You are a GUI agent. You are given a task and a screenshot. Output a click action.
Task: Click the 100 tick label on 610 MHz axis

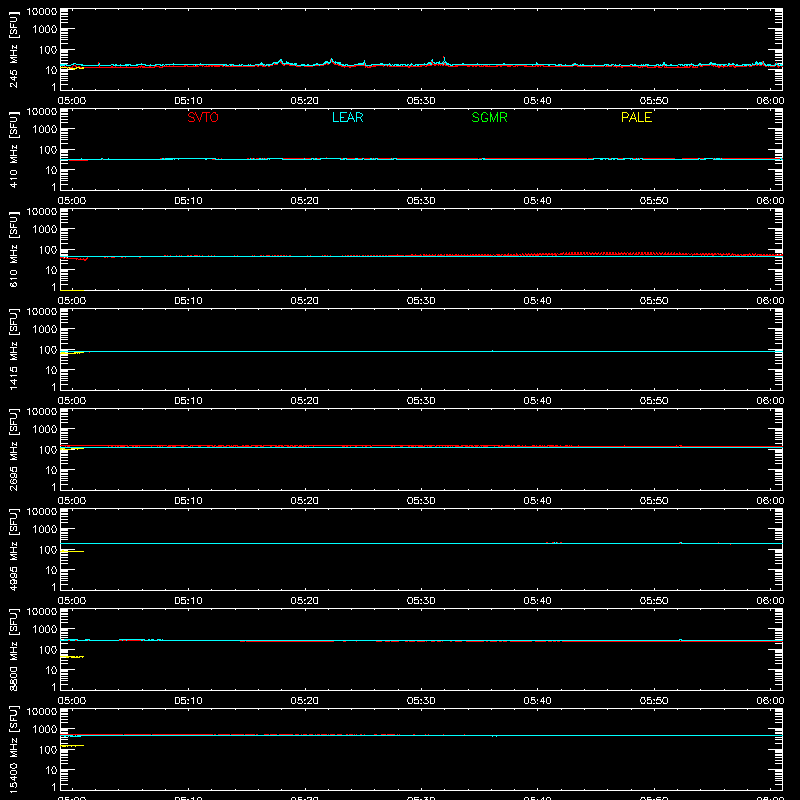pyautogui.click(x=48, y=250)
